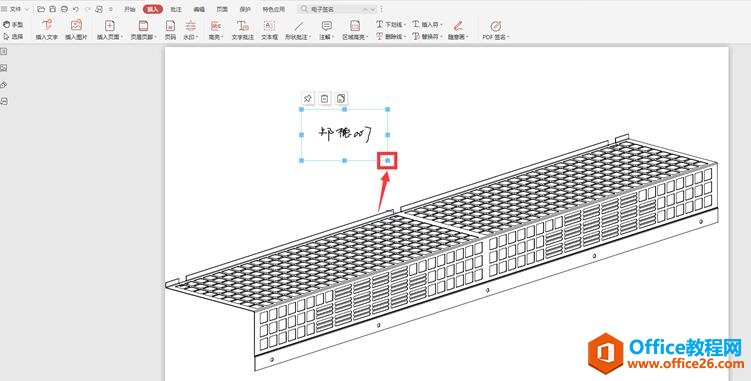The image size is (751, 381).
Task: Open the 文件 file menu
Action: click(x=15, y=9)
